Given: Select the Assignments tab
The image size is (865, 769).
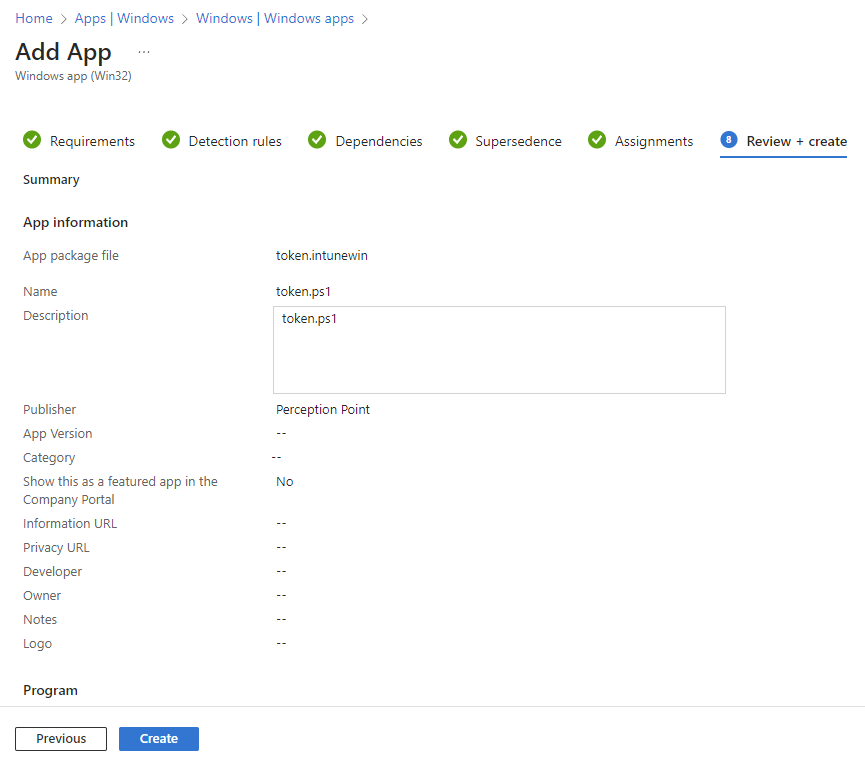Looking at the screenshot, I should pyautogui.click(x=653, y=141).
